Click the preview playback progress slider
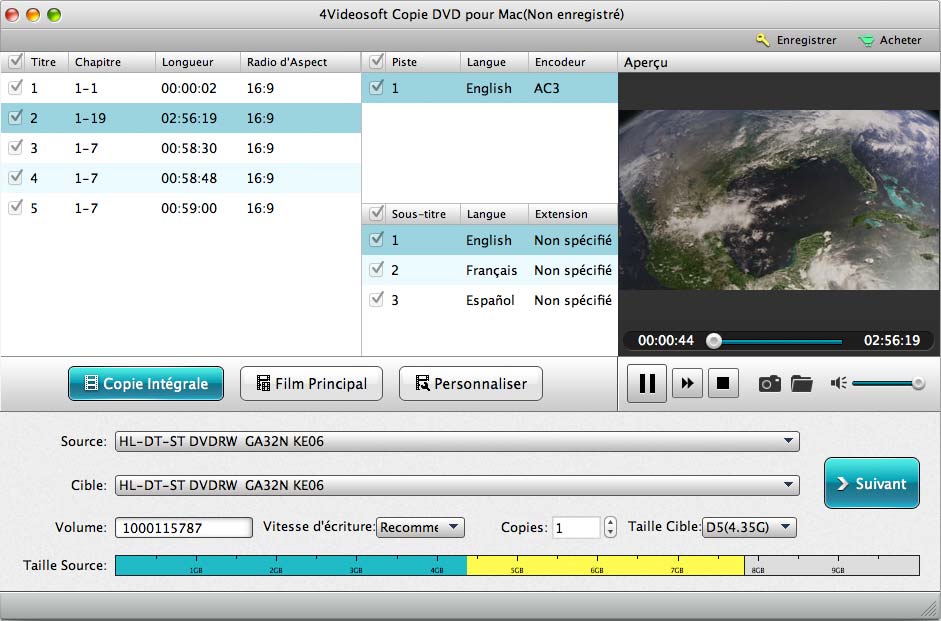This screenshot has width=941, height=621. point(776,341)
